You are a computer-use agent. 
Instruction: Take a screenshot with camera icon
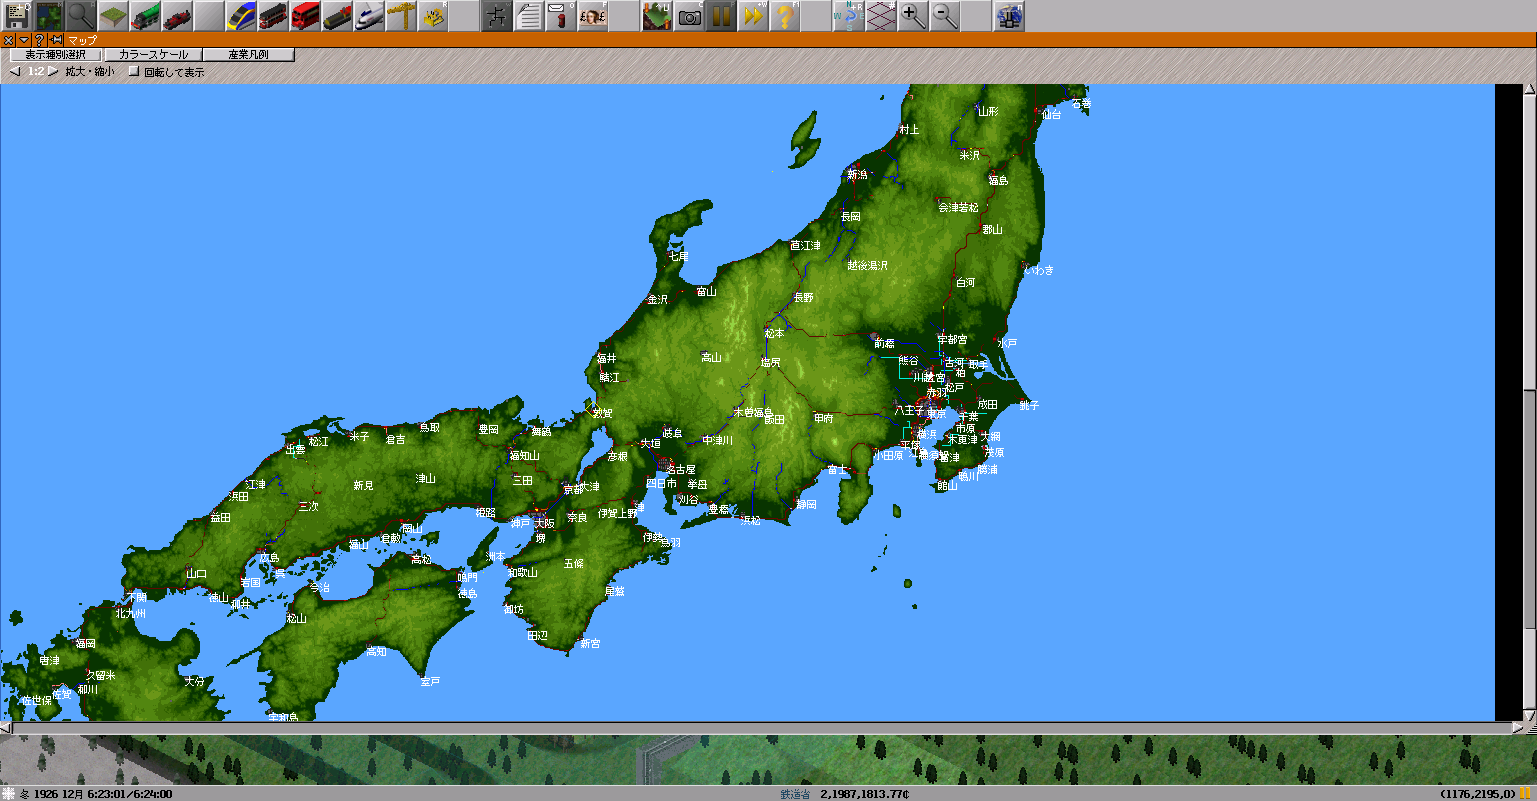point(688,16)
